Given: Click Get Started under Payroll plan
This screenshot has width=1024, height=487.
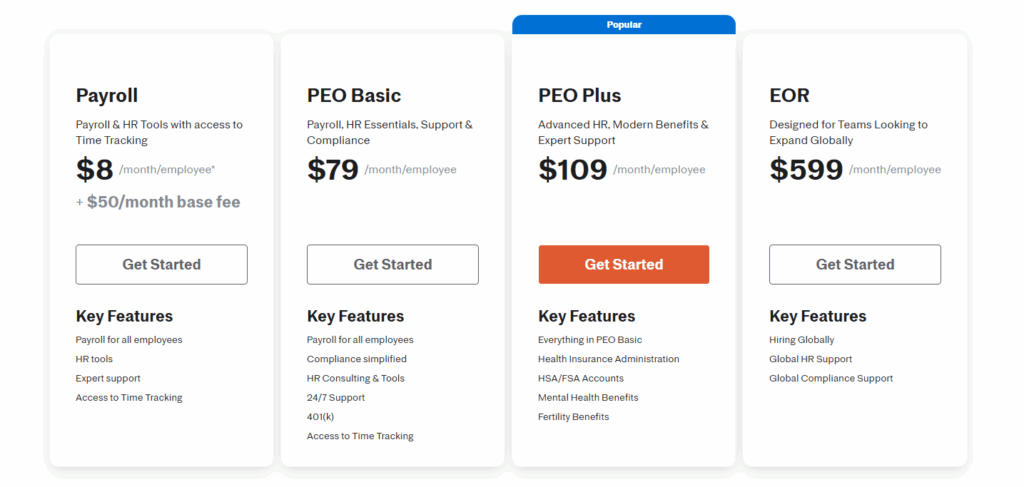Looking at the screenshot, I should 161,264.
